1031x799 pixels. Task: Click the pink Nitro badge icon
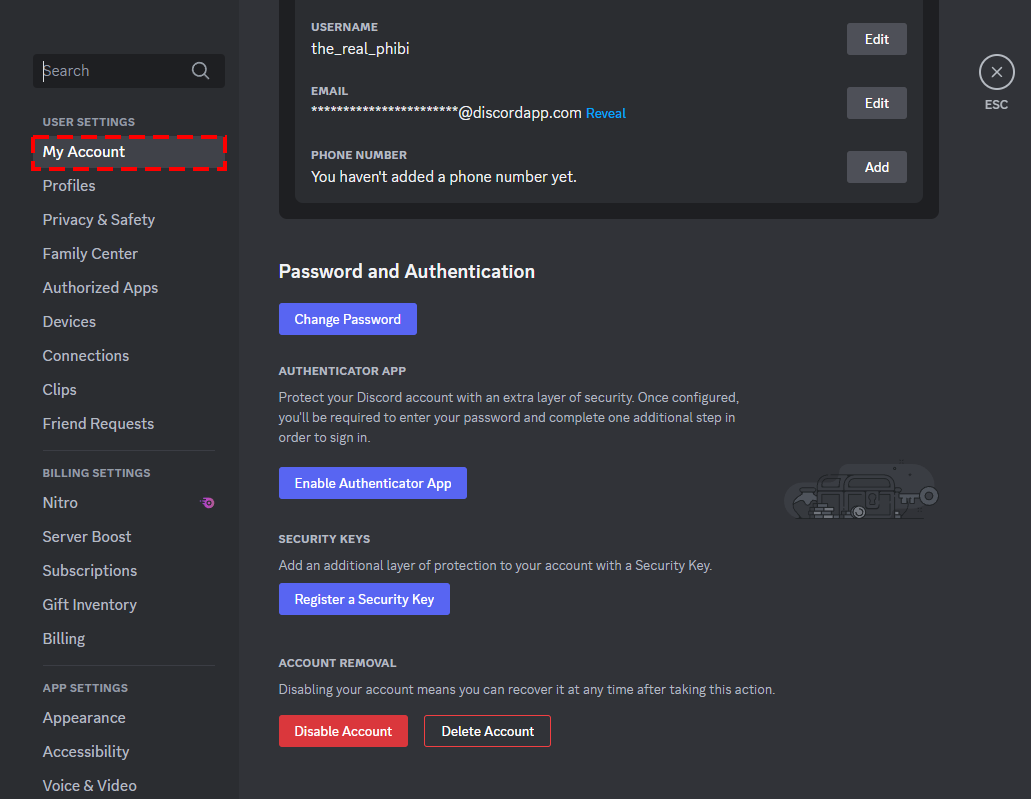207,502
